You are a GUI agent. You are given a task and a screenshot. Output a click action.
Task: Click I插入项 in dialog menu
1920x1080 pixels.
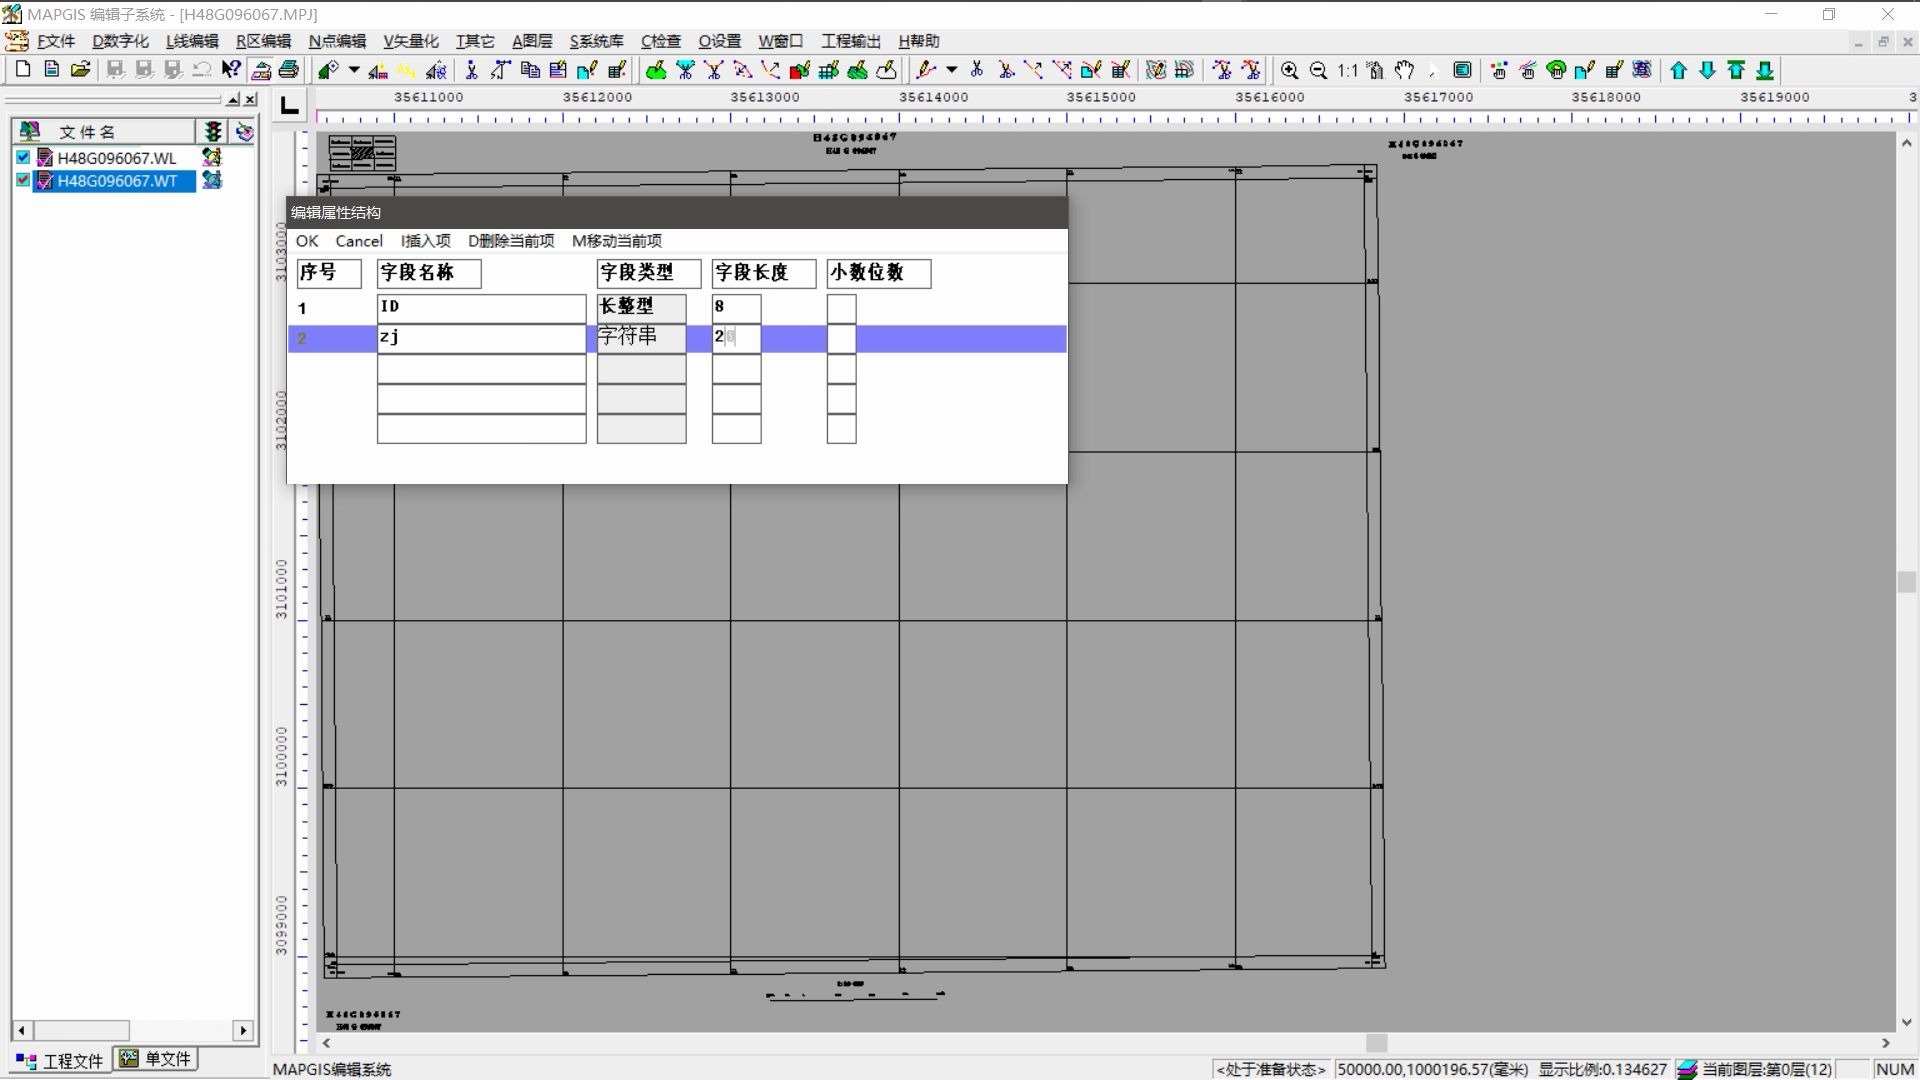coord(426,241)
